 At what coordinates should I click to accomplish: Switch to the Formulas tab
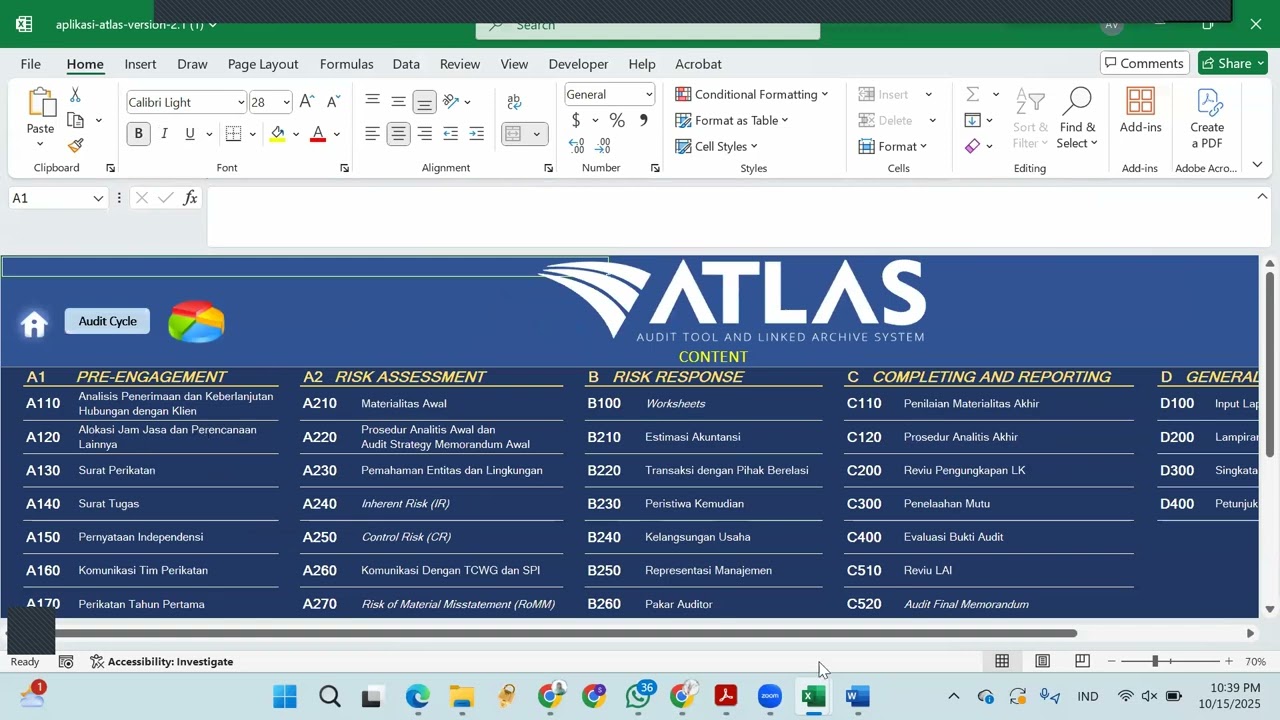click(346, 64)
